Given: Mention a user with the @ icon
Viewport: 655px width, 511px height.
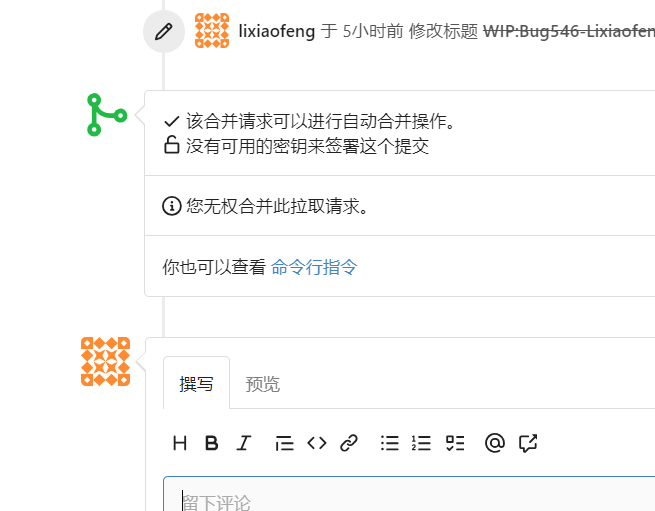Looking at the screenshot, I should click(x=494, y=443).
